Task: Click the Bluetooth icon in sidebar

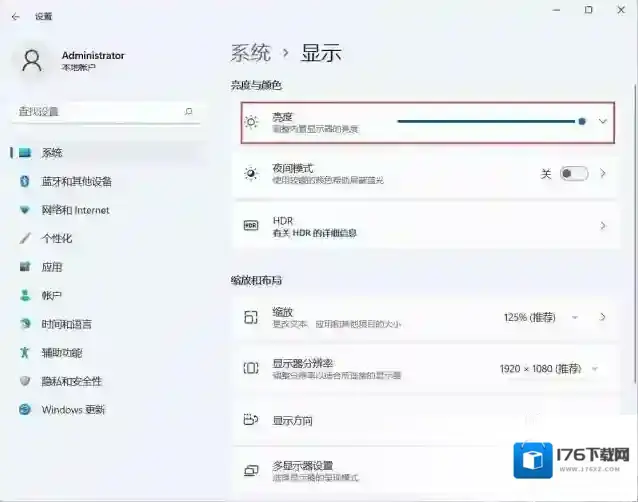Action: [x=25, y=181]
